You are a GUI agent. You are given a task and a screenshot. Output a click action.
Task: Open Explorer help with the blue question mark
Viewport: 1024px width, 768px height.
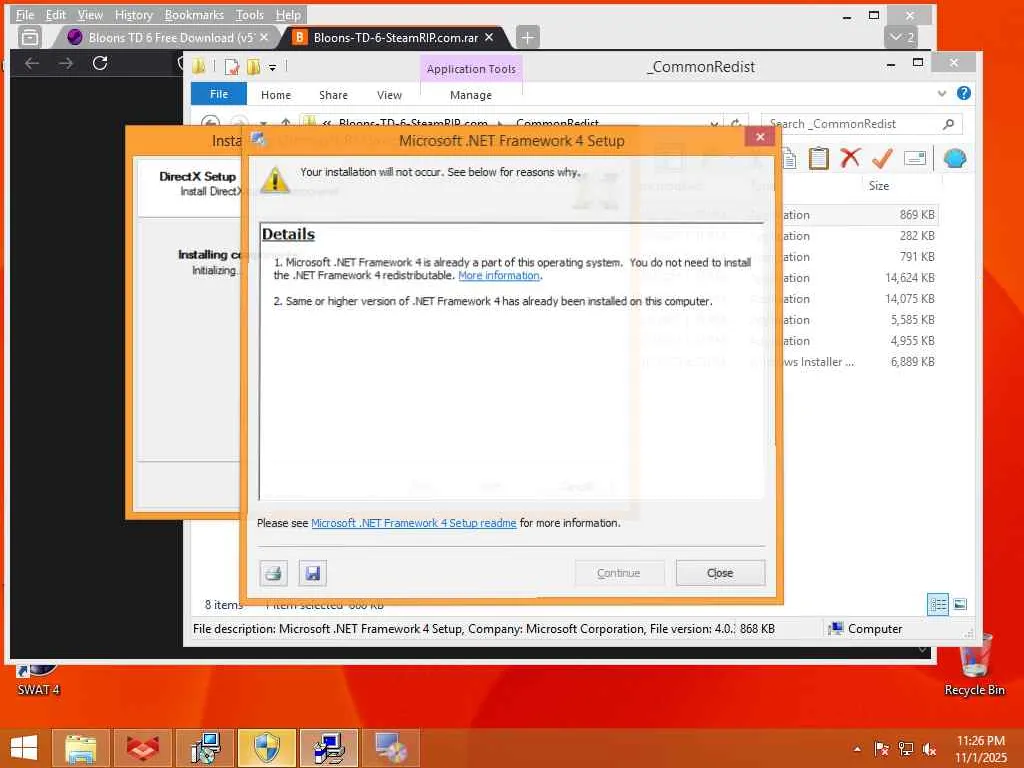tap(964, 93)
